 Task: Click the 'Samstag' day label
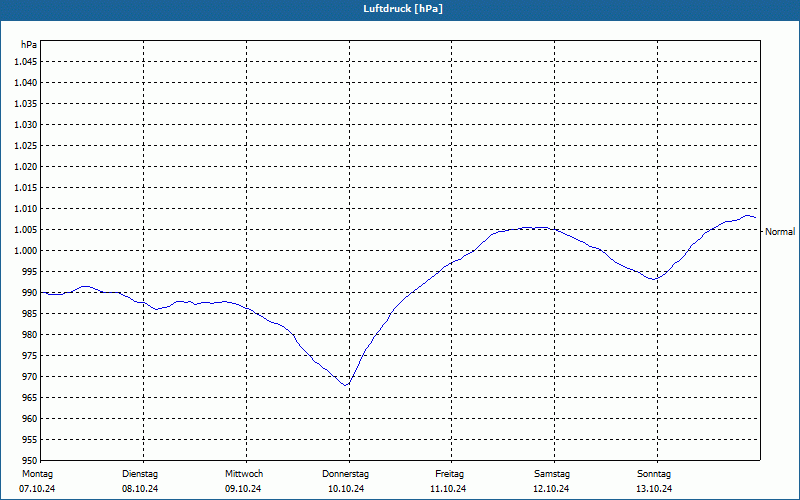(552, 474)
